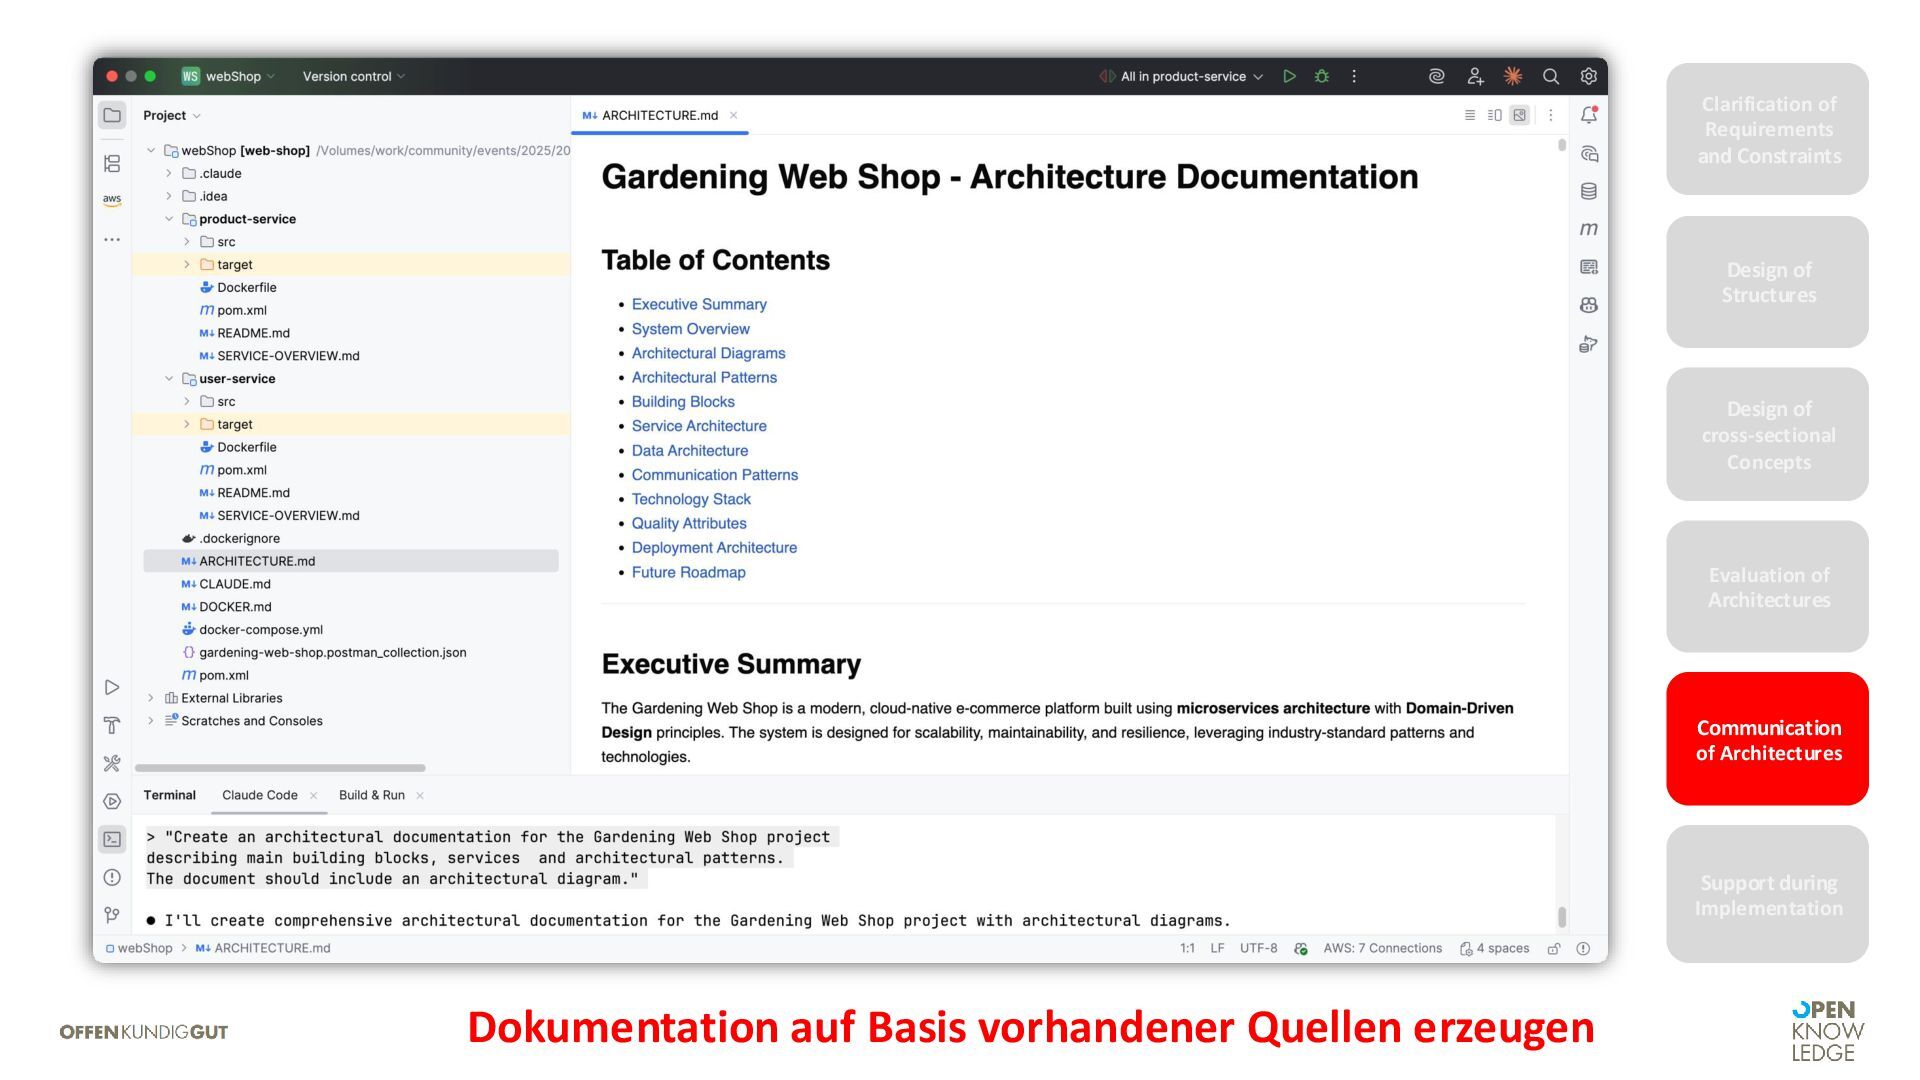Viewport: 1920px width, 1080px height.
Task: Click the Debug bug icon
Action: (x=1321, y=76)
